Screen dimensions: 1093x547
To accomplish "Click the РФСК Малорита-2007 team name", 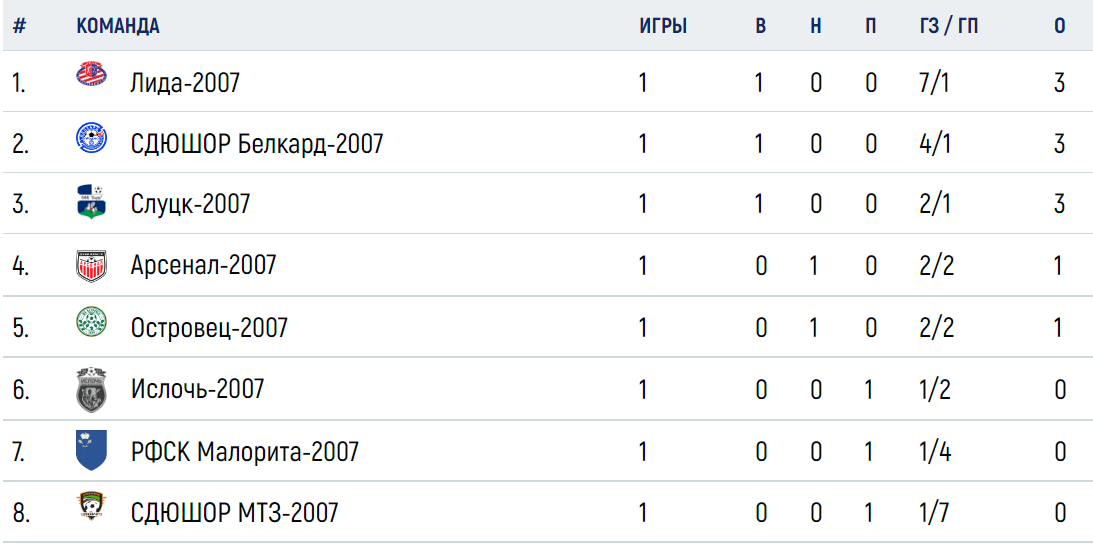I will (x=245, y=451).
